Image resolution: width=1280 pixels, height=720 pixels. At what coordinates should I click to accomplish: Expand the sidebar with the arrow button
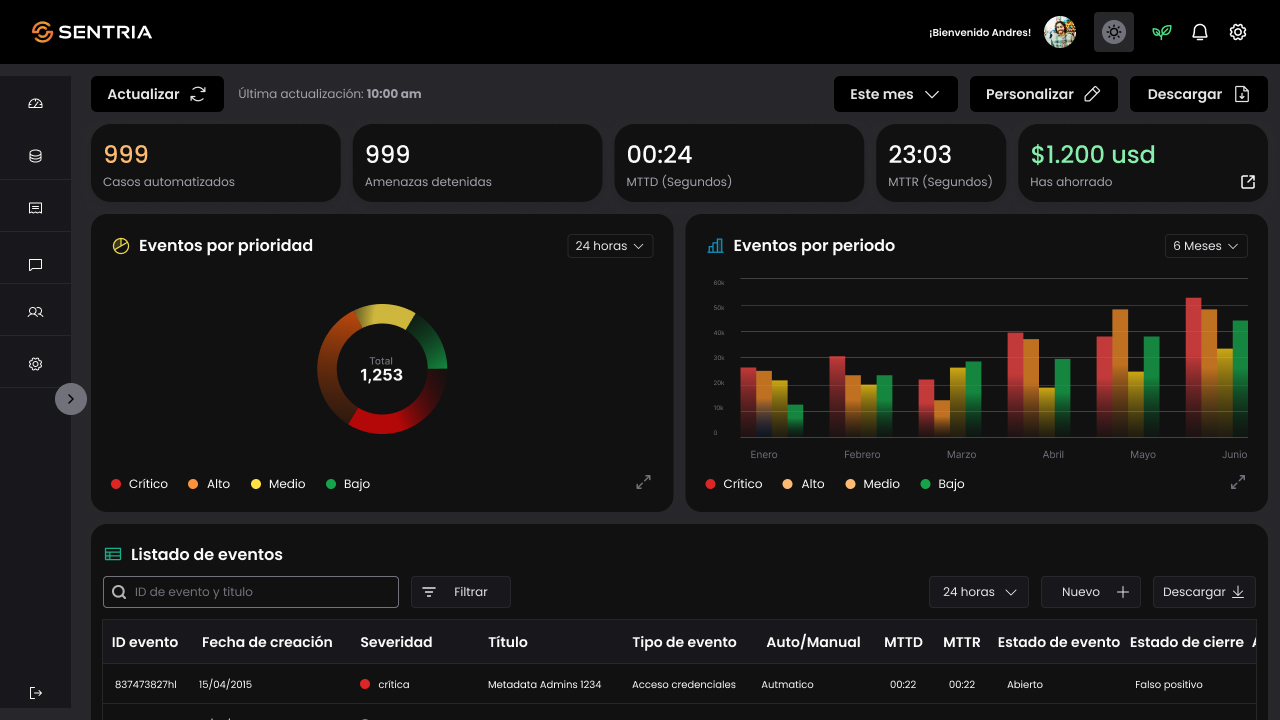[71, 399]
